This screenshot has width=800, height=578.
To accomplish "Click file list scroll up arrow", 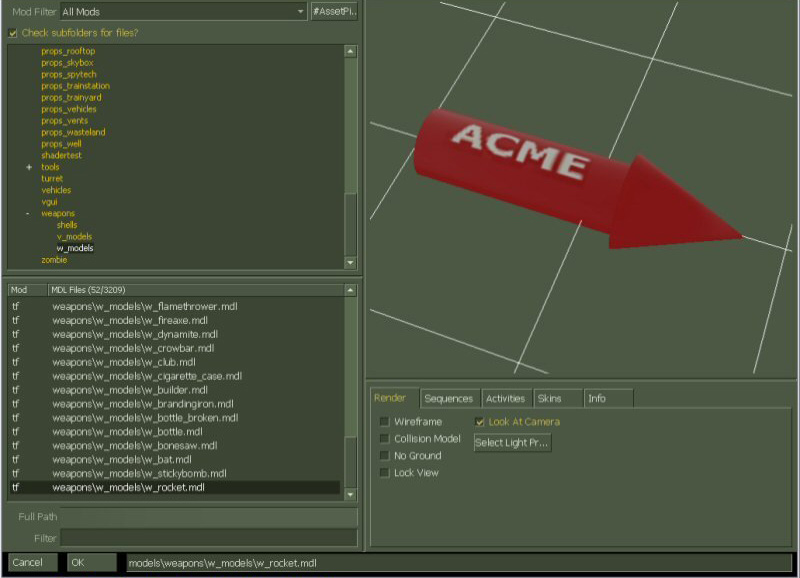I will click(x=350, y=290).
